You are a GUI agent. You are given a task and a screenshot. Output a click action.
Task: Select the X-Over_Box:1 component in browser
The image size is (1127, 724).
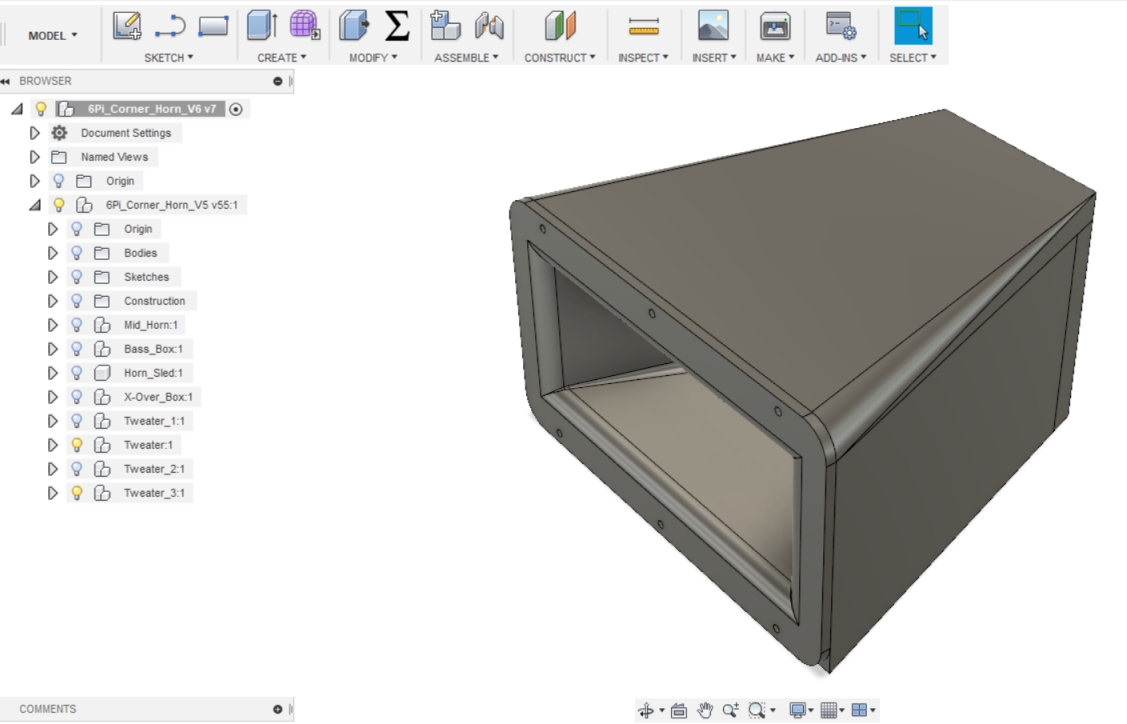tap(157, 397)
